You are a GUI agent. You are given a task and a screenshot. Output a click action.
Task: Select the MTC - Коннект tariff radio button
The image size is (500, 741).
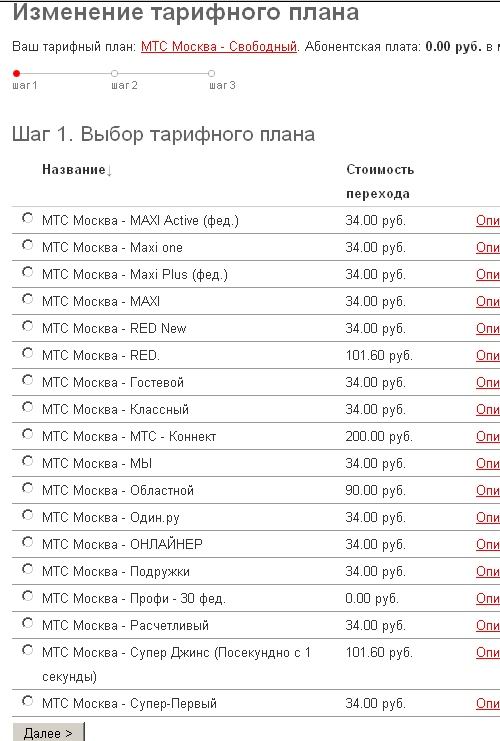pos(27,434)
